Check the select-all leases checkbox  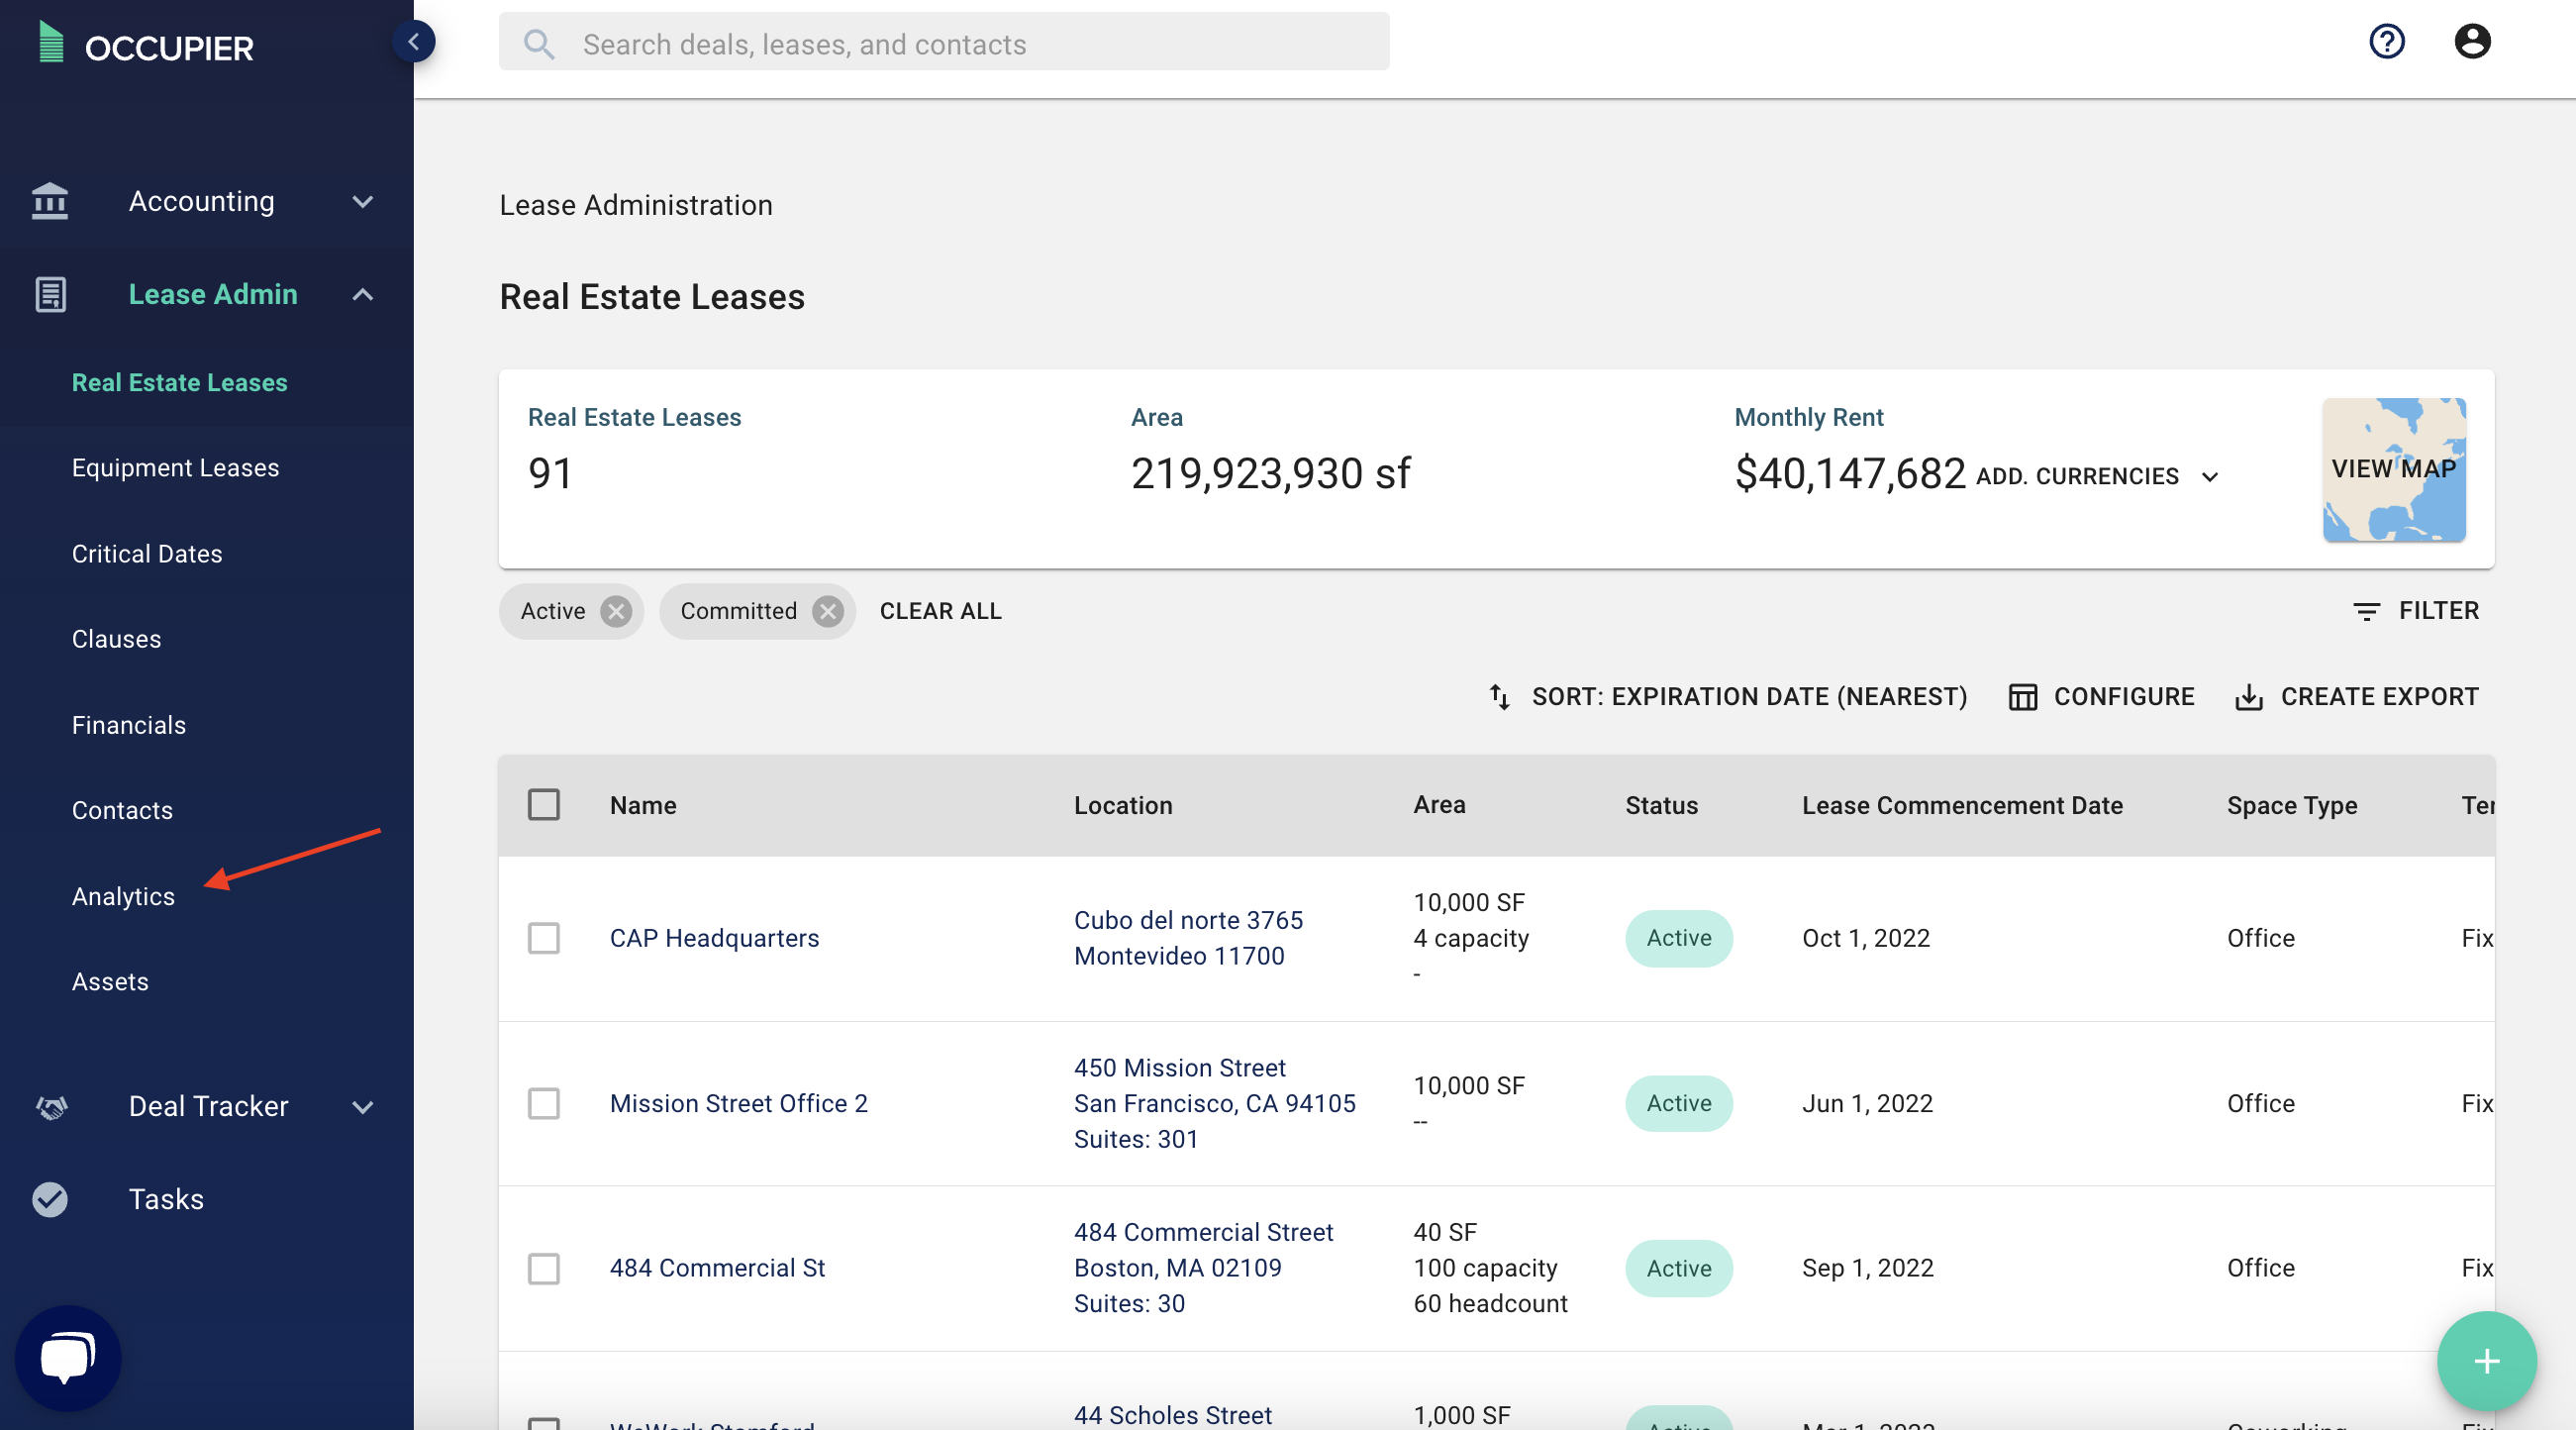[544, 805]
